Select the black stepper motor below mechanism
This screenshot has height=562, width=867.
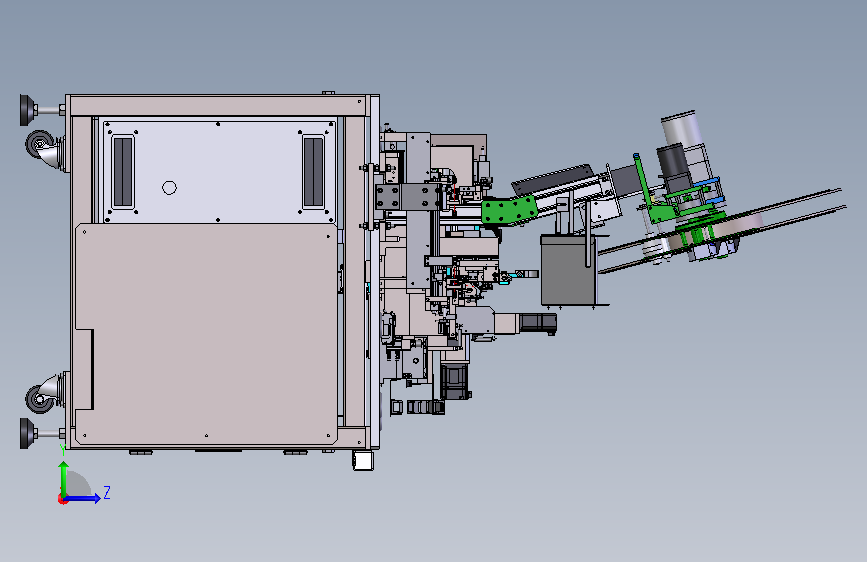coord(455,381)
